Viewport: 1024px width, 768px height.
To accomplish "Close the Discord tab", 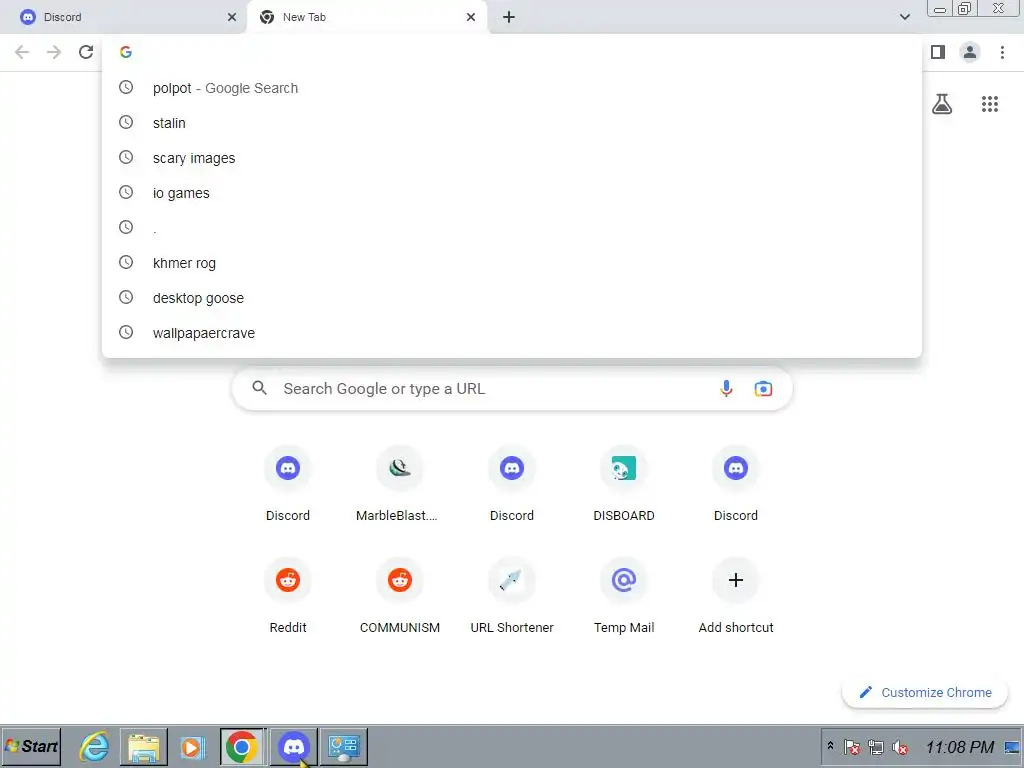I will (x=232, y=17).
